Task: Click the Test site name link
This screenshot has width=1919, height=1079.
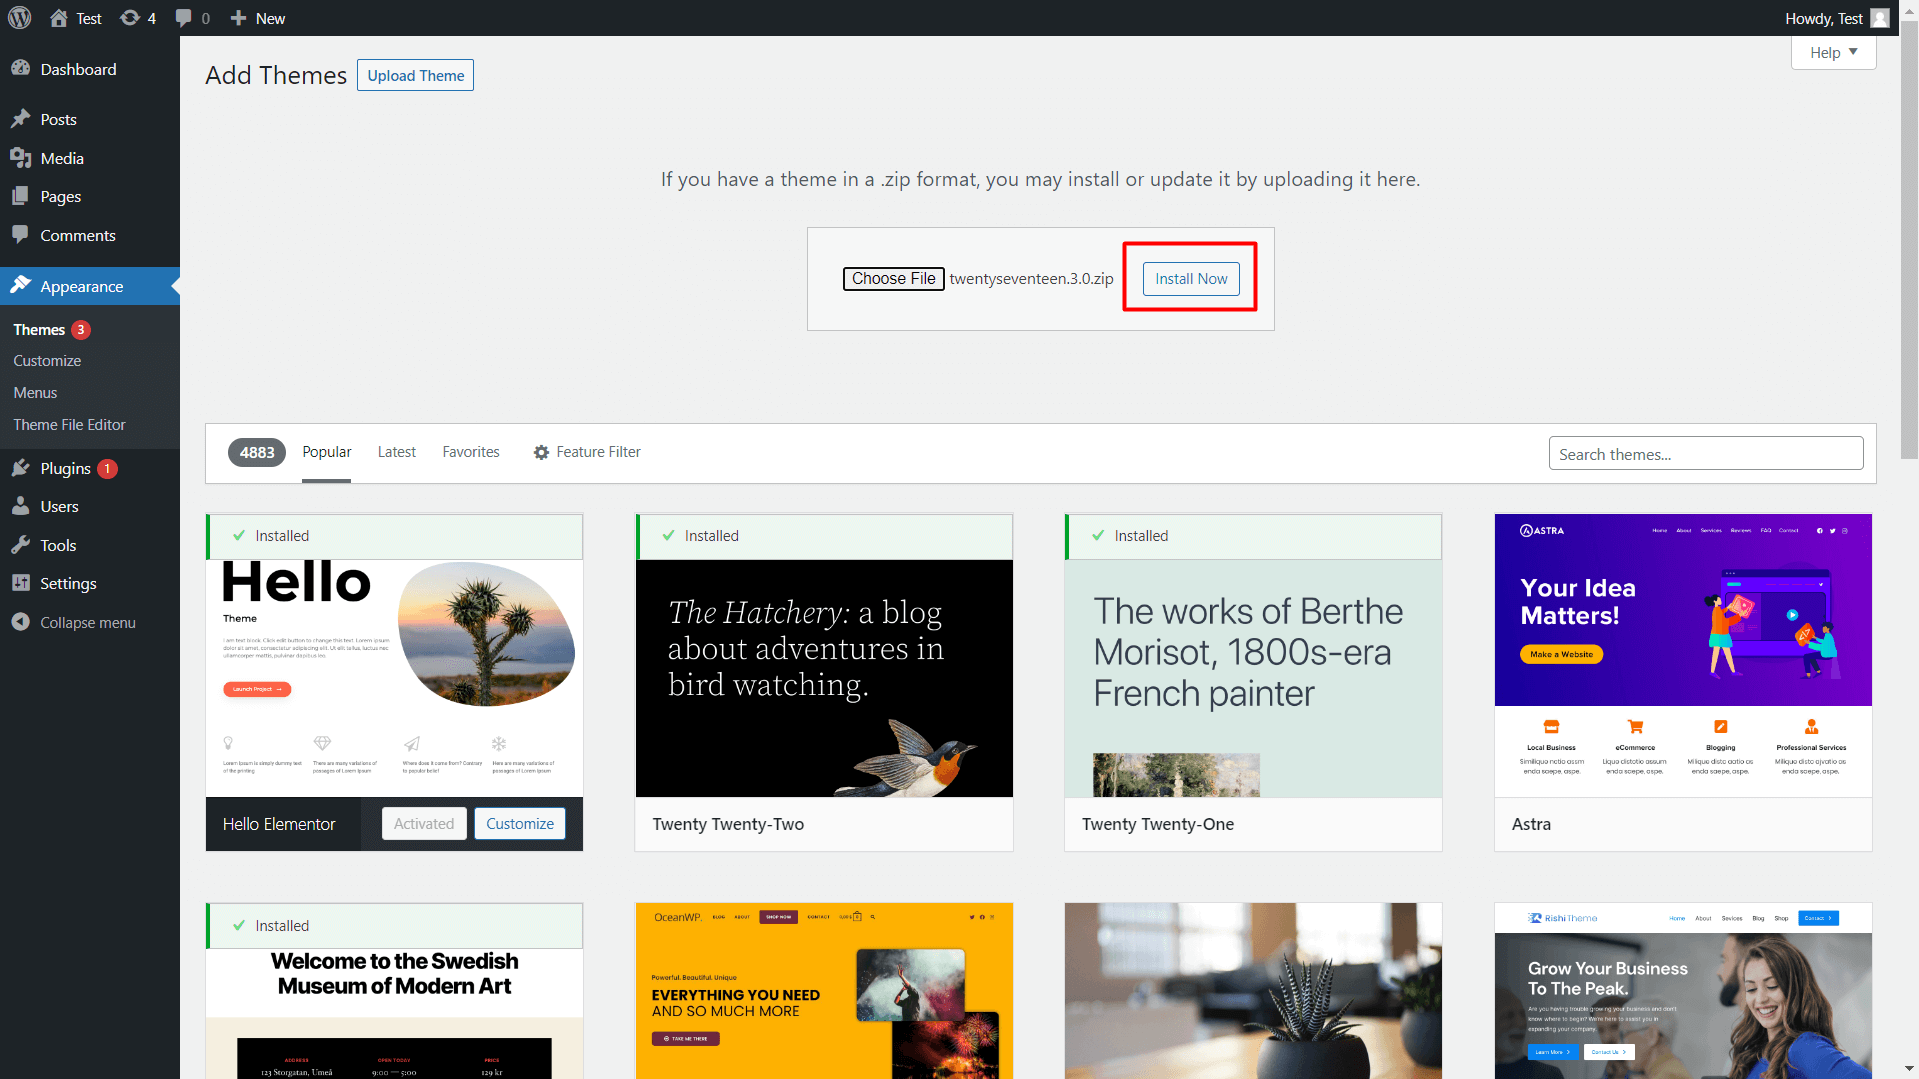Action: [89, 18]
